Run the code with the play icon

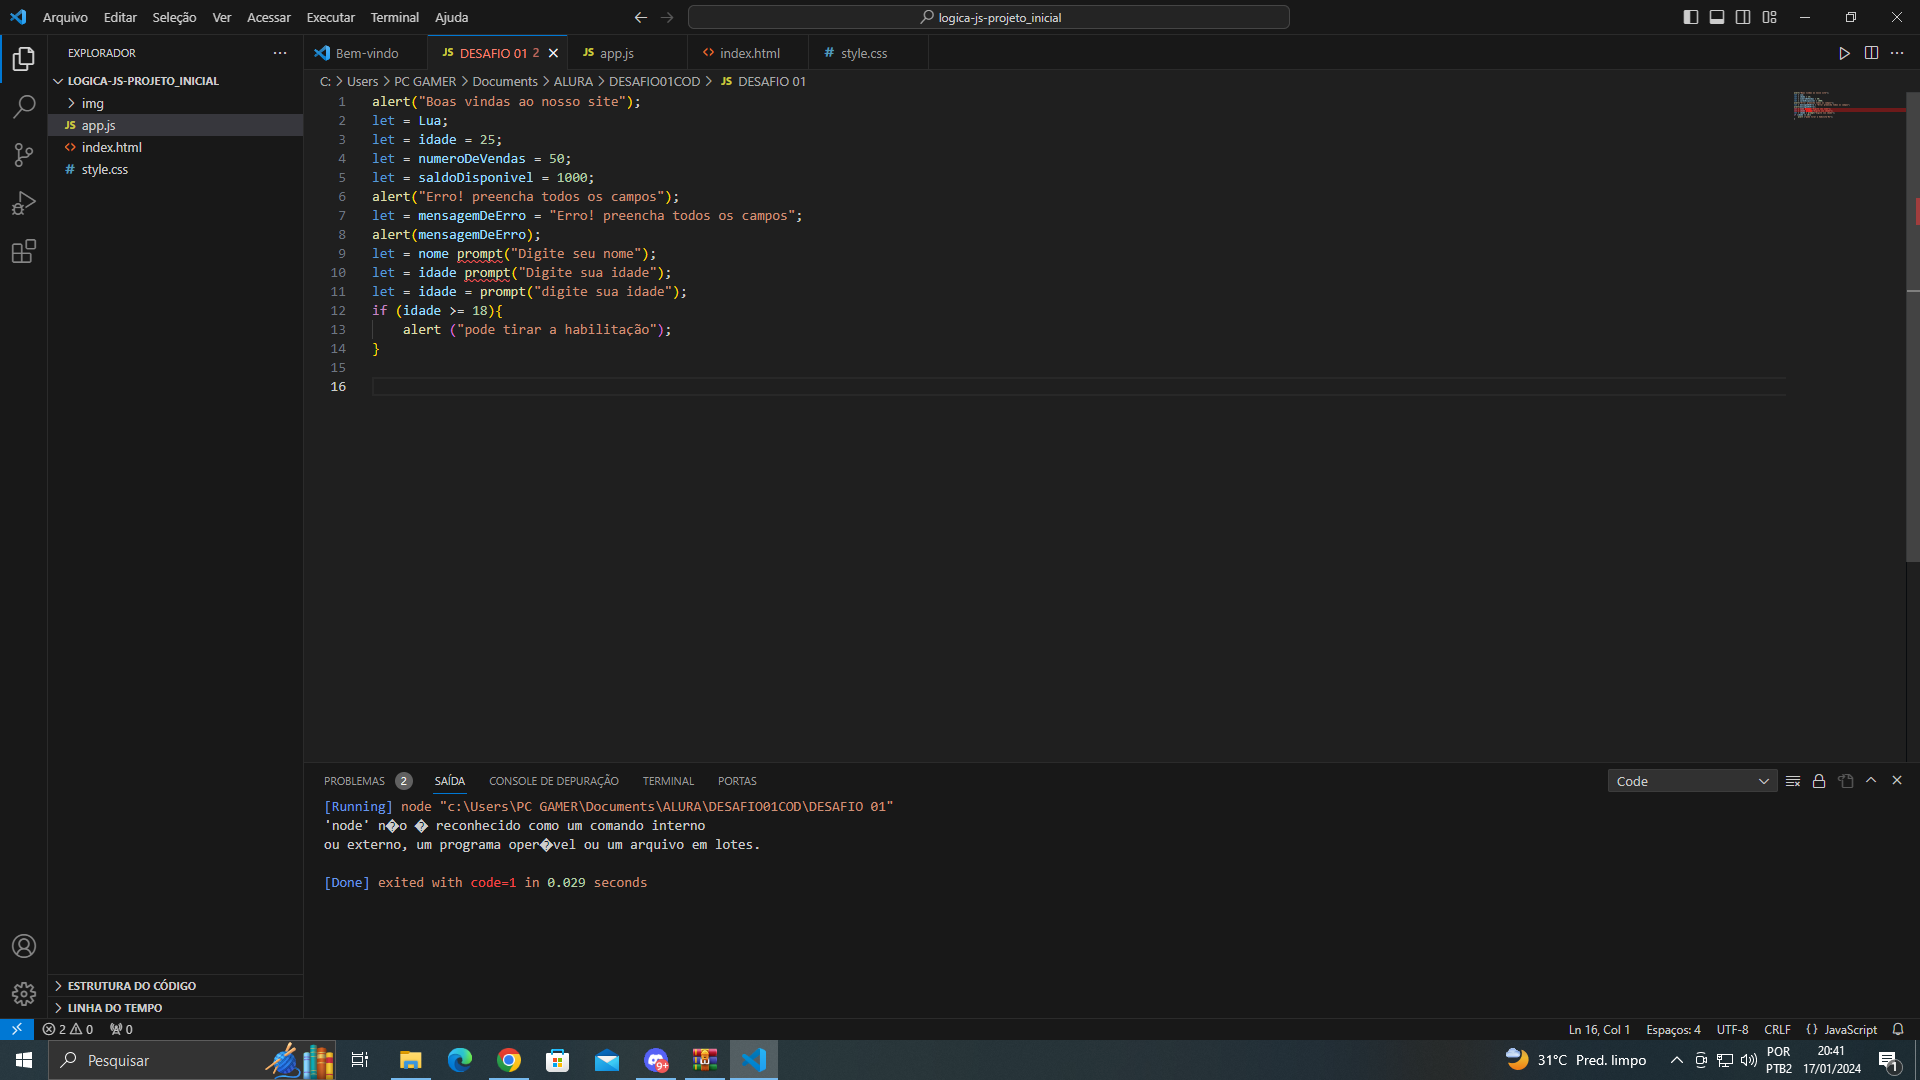coord(1844,53)
